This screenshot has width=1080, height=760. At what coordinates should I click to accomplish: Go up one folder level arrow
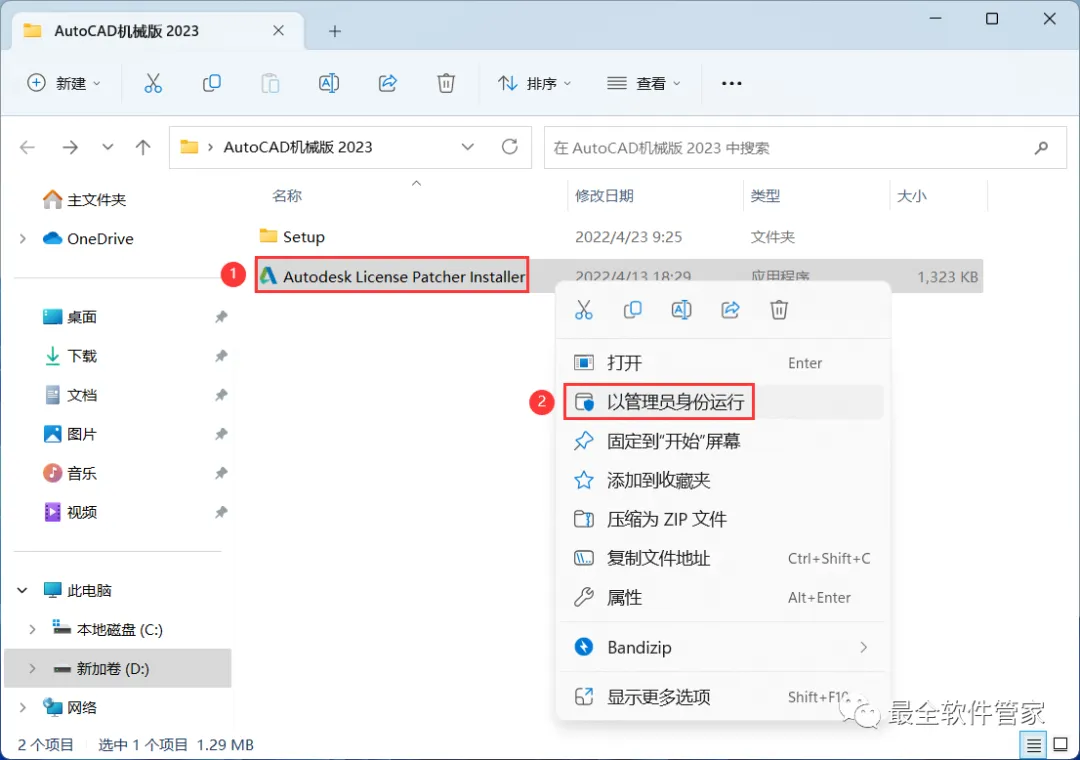pyautogui.click(x=143, y=147)
